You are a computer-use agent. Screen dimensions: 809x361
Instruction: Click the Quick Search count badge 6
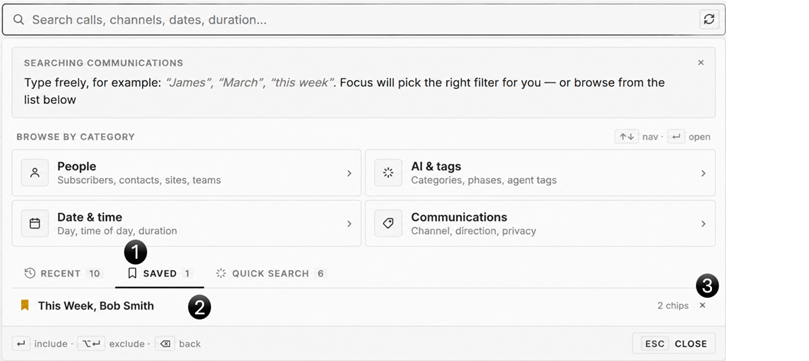[x=320, y=273]
